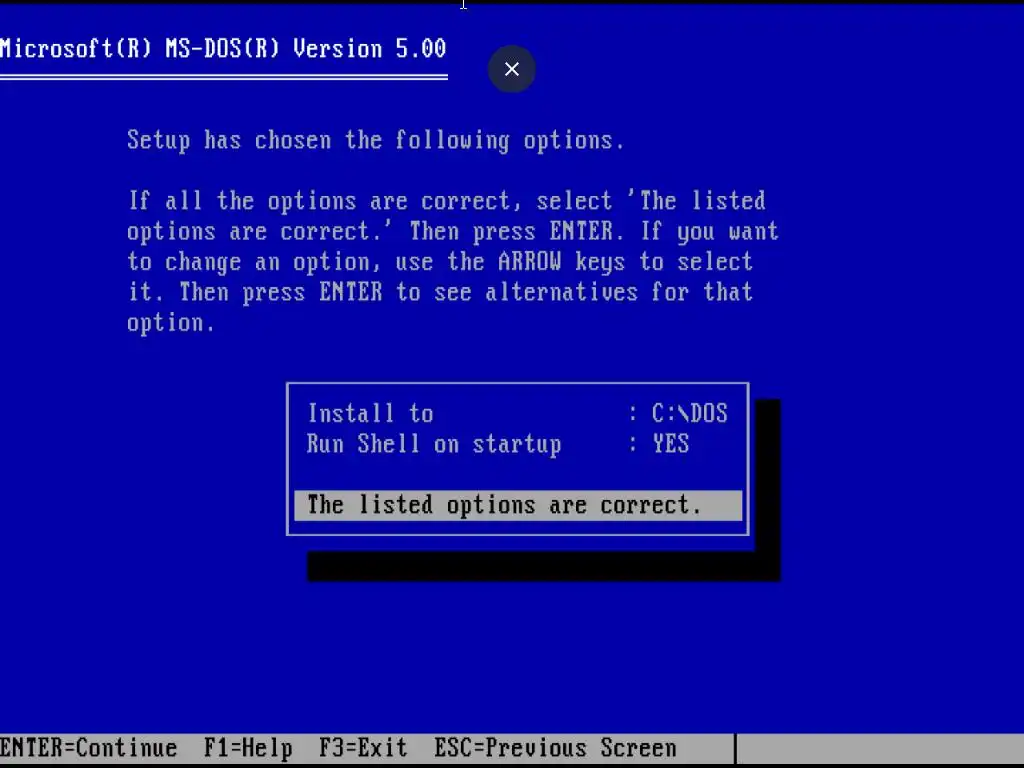Image resolution: width=1024 pixels, height=768 pixels.
Task: Click ENTER=Continue in the status bar
Action: click(89, 748)
